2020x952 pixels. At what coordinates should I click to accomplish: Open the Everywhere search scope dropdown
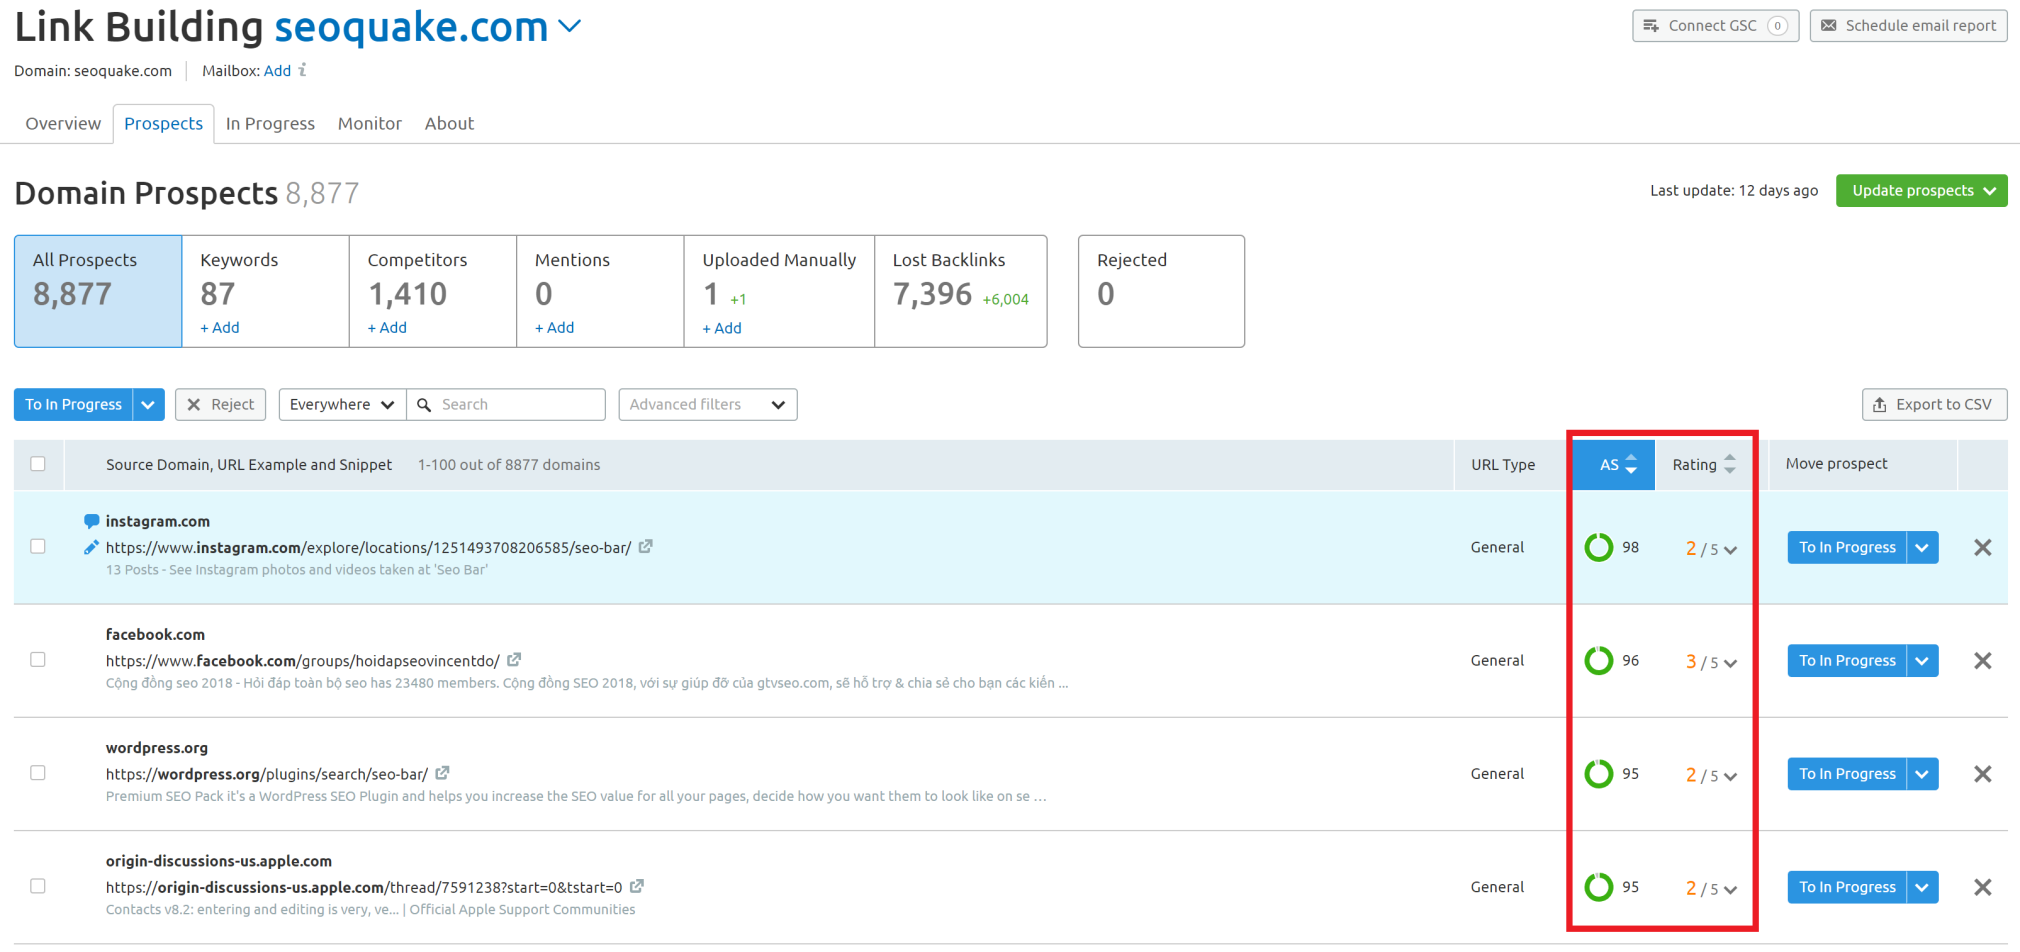pyautogui.click(x=342, y=404)
